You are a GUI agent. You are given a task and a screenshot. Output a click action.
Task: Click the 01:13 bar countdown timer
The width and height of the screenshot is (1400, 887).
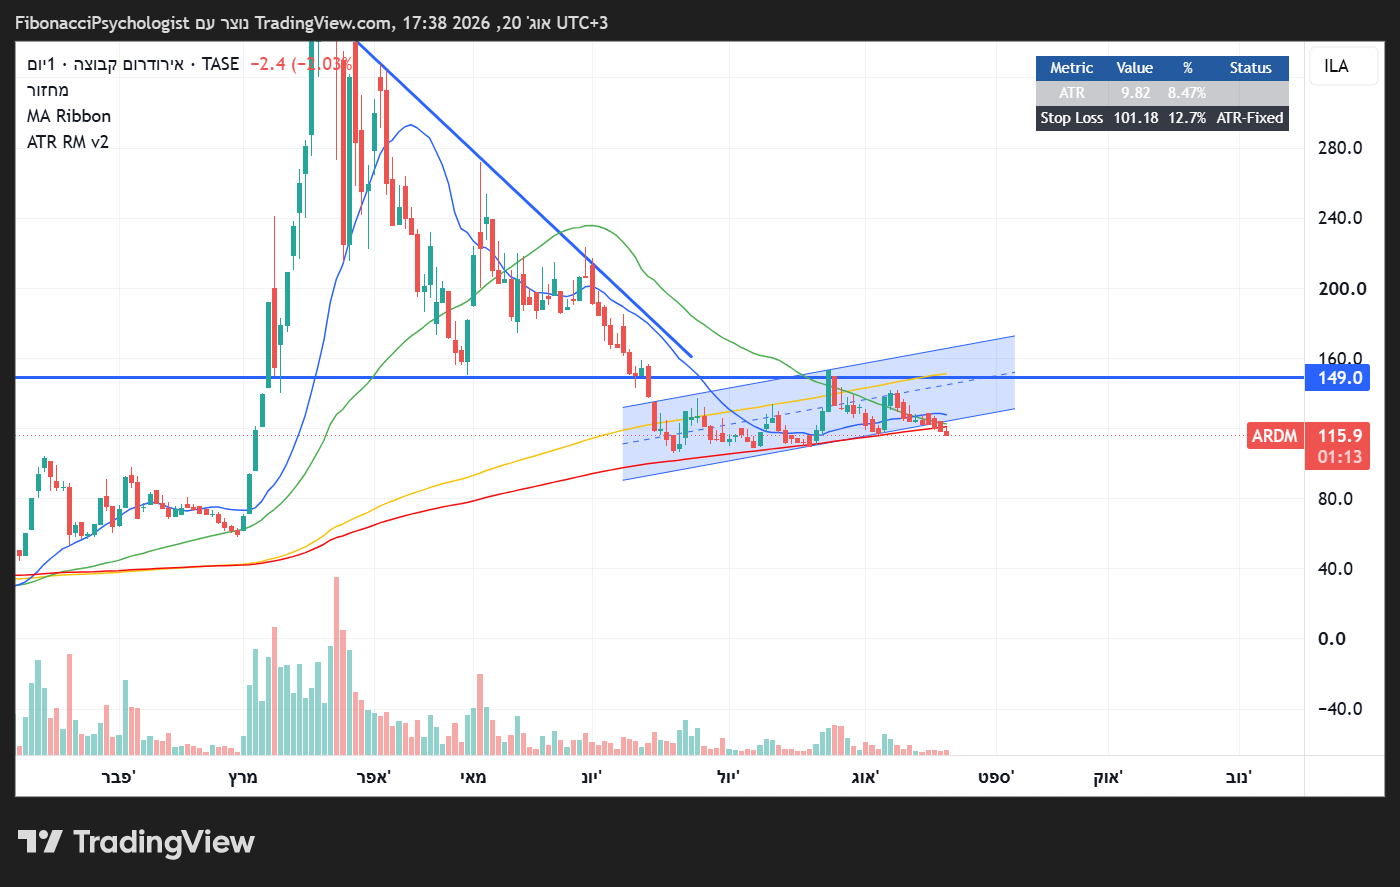pyautogui.click(x=1339, y=458)
